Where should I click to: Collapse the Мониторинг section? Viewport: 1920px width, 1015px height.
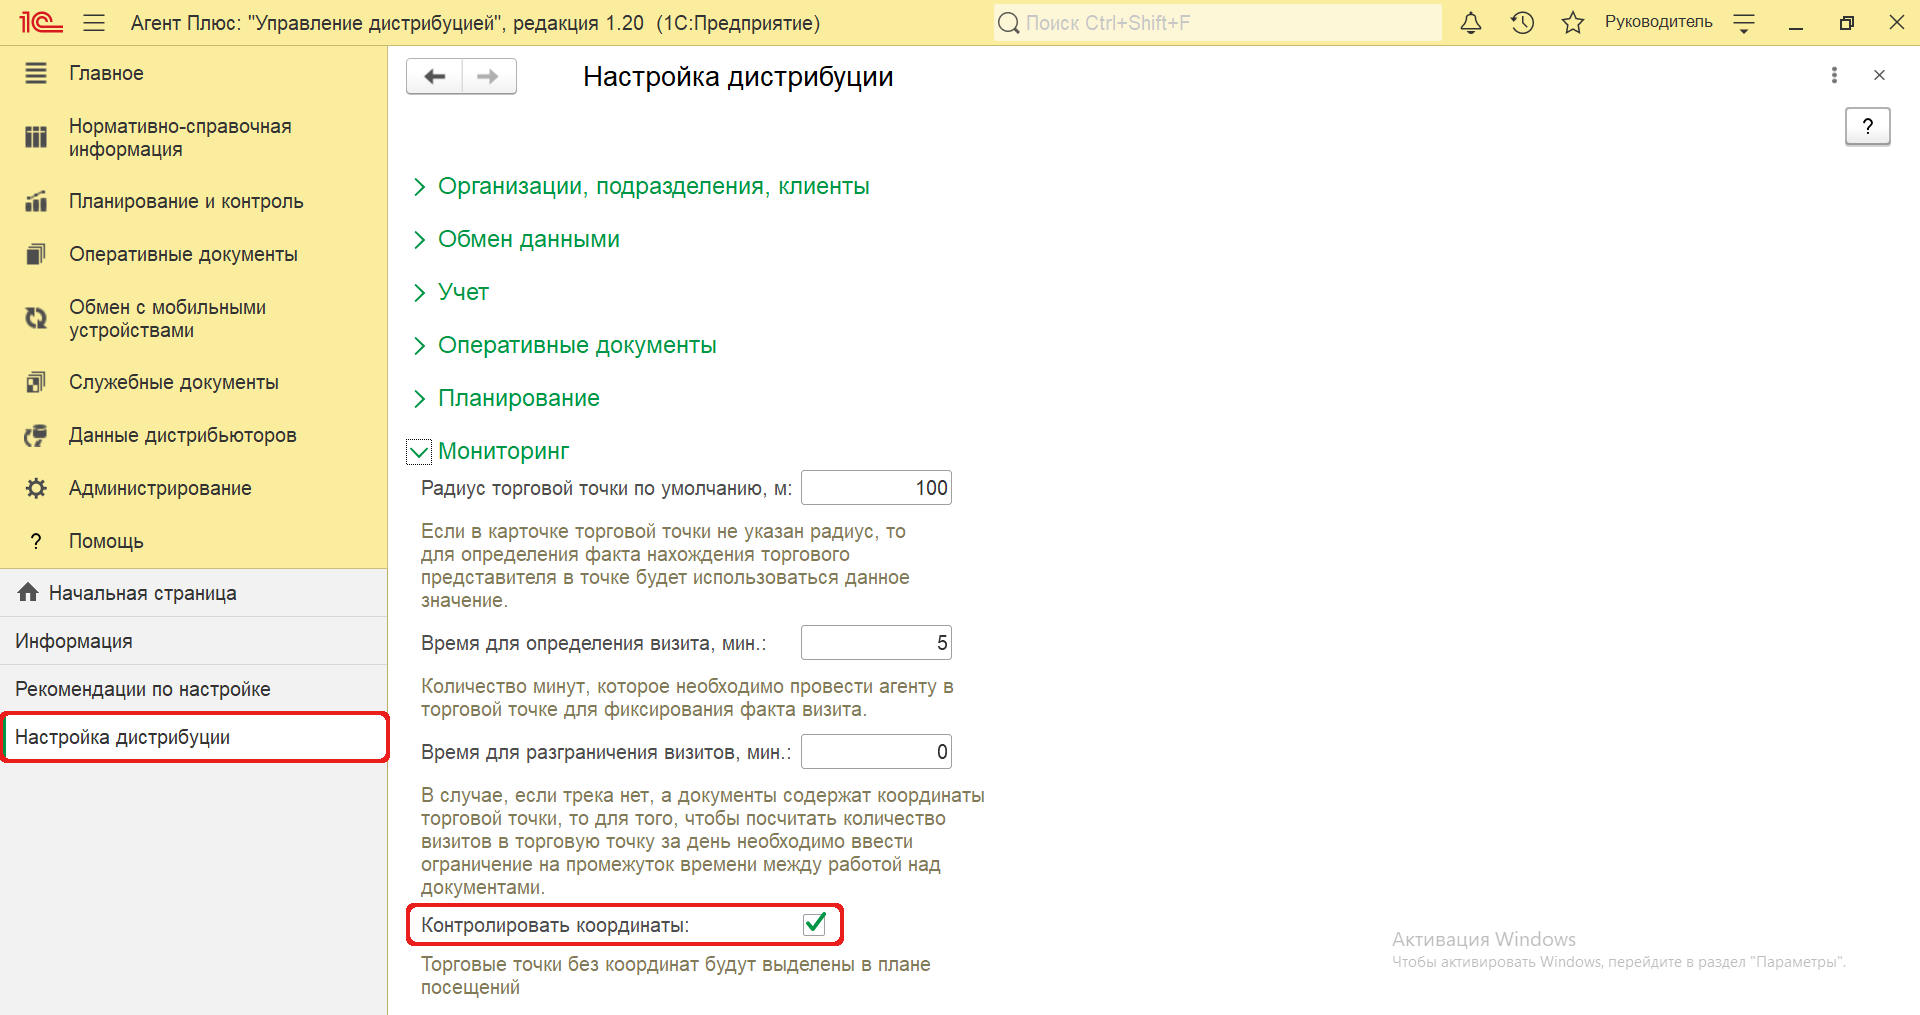click(419, 452)
